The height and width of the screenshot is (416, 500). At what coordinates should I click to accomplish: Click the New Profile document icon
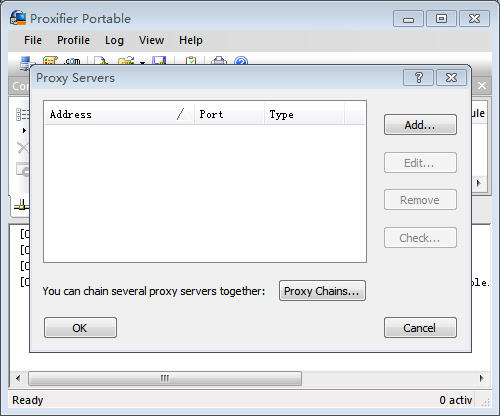tap(101, 61)
